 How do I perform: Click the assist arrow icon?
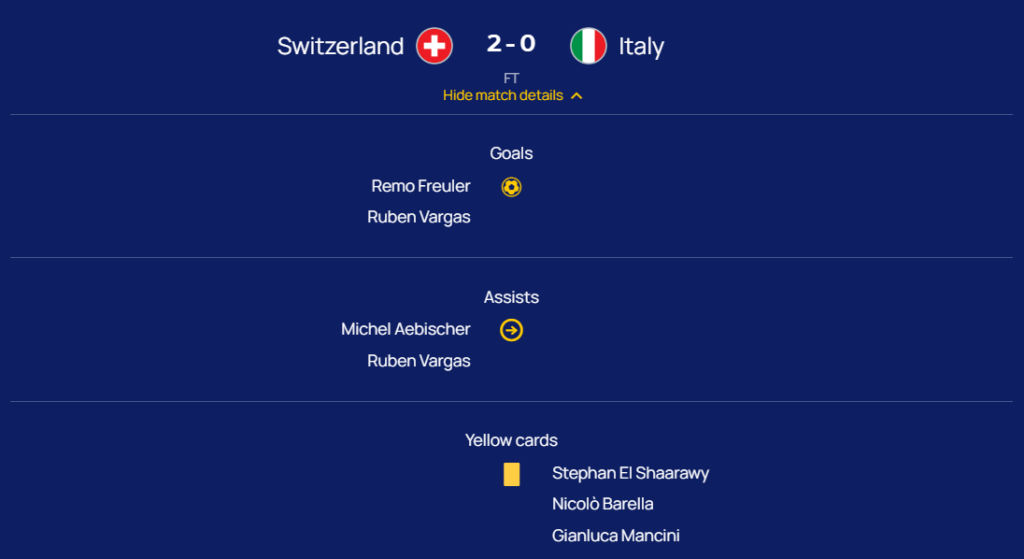[x=511, y=330]
